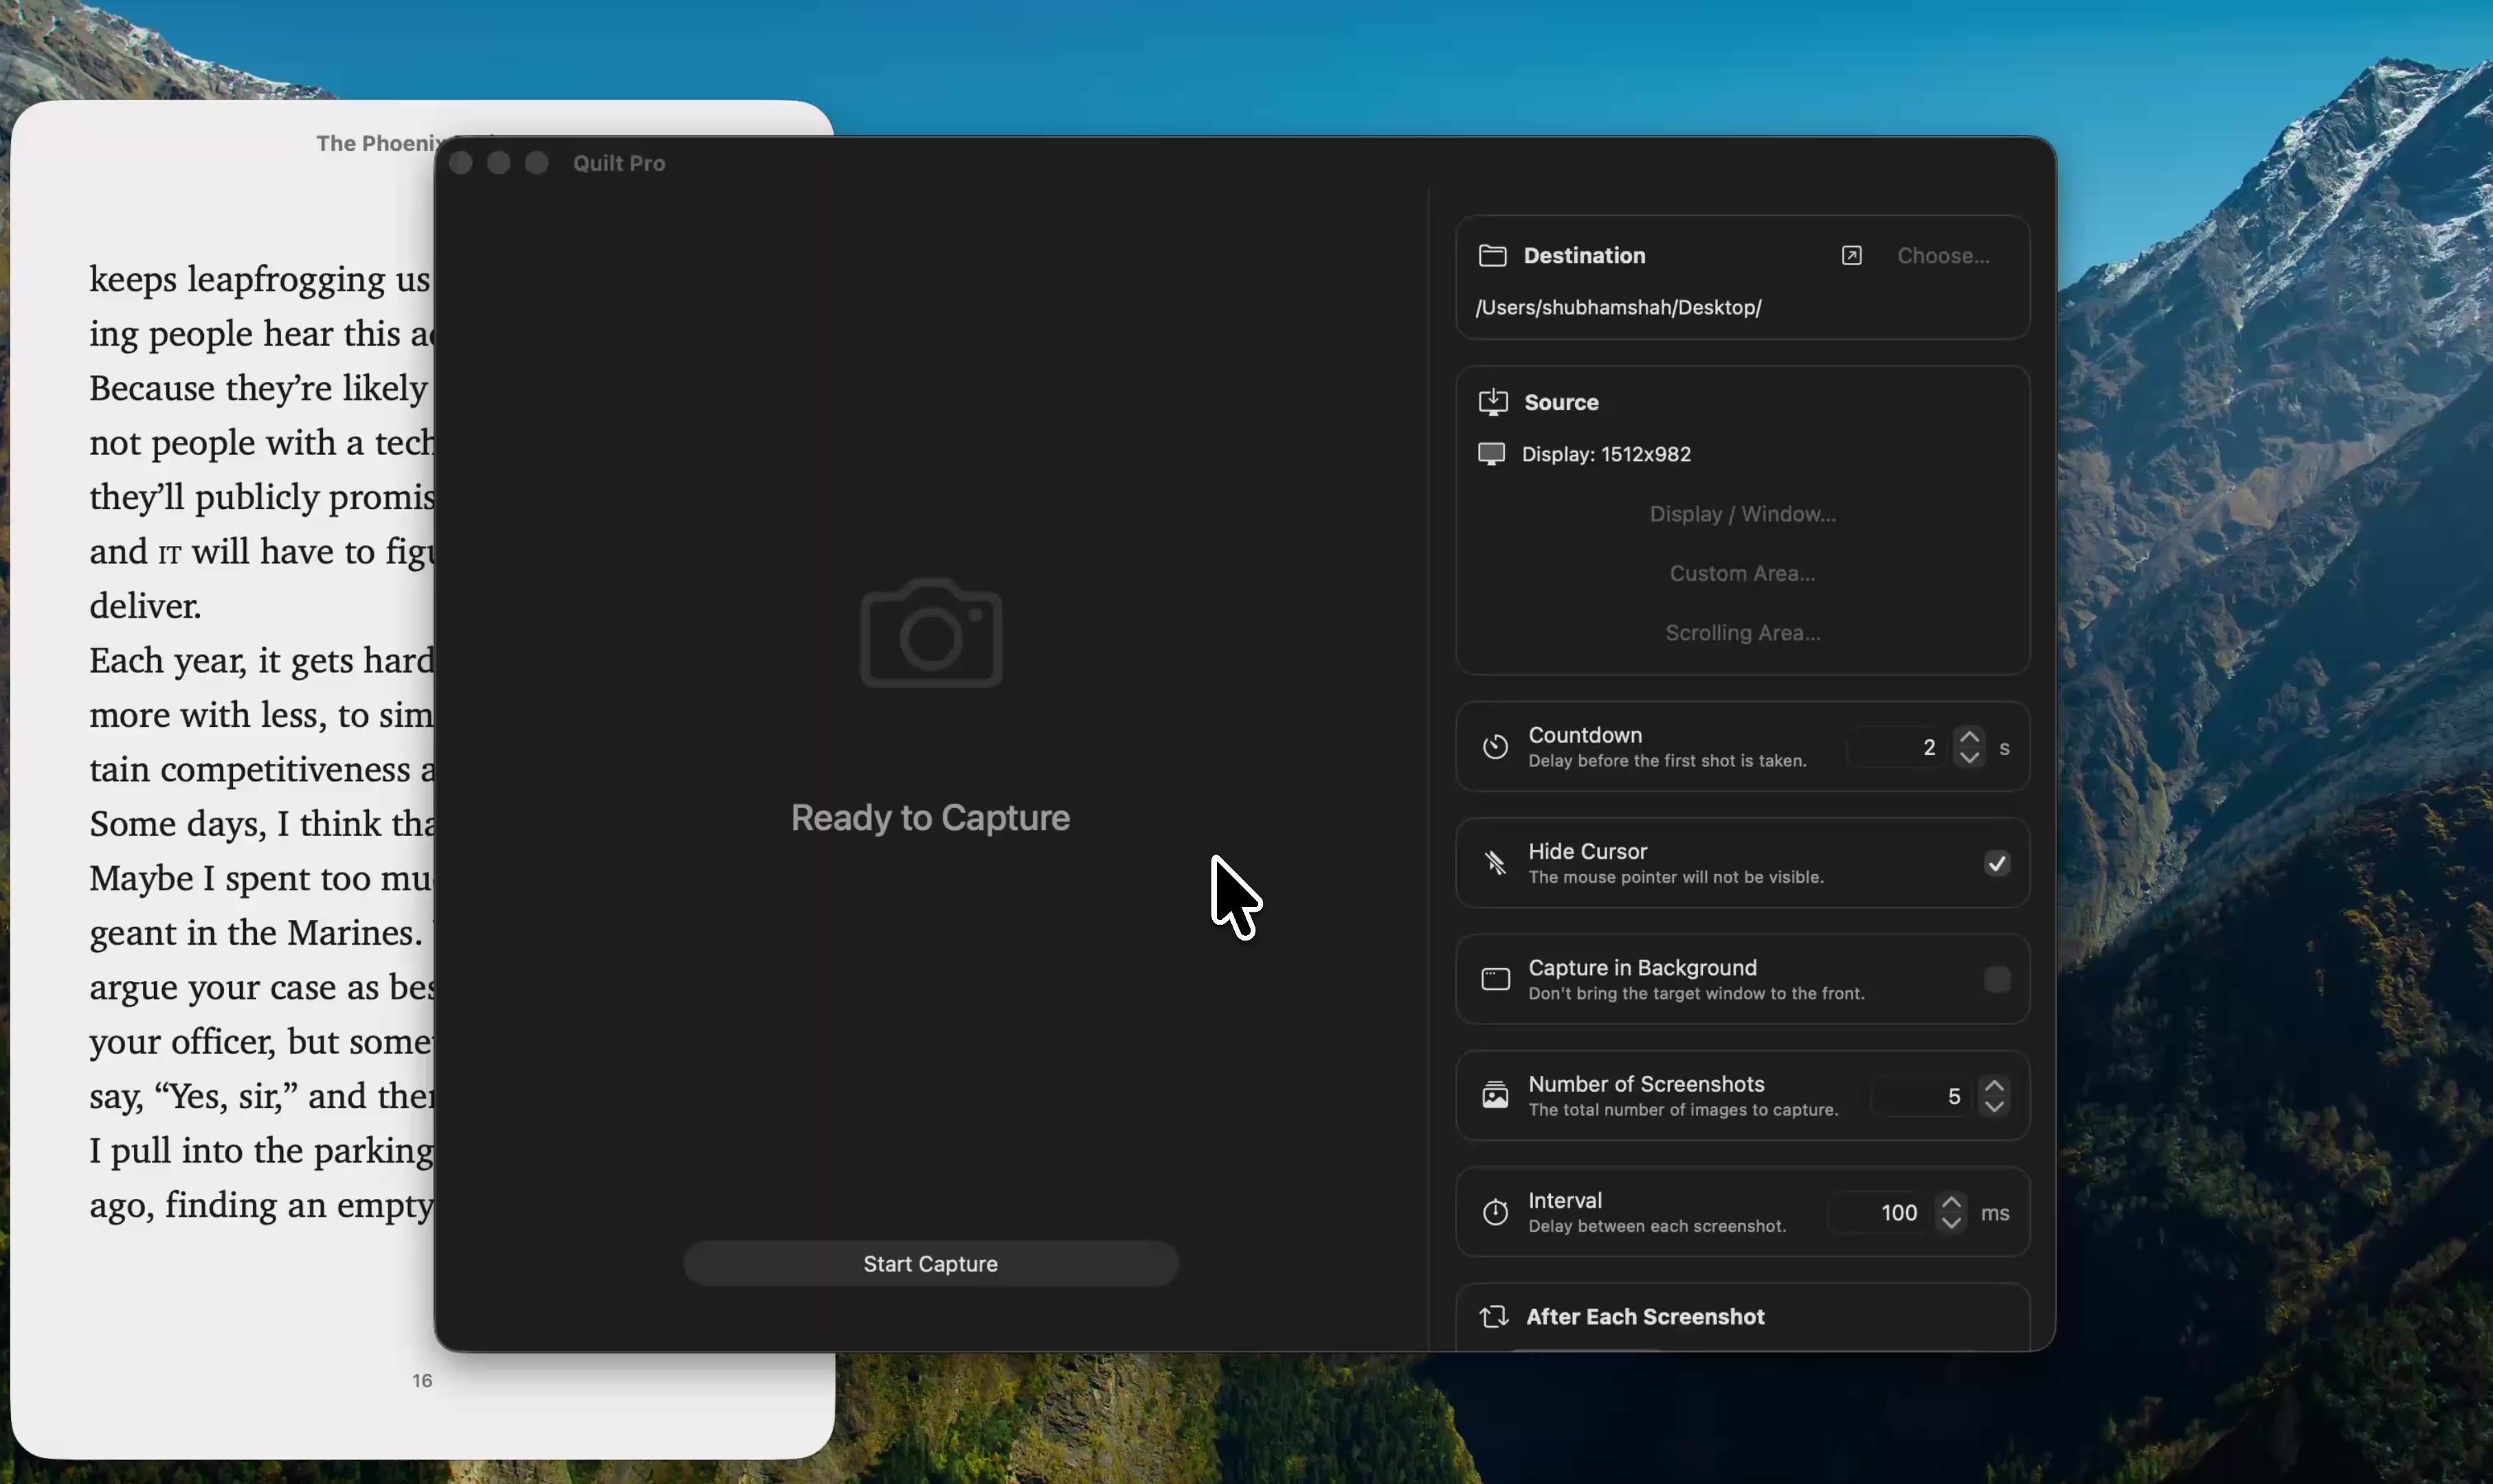
Task: Click the Capture in Background window icon
Action: coord(1495,979)
